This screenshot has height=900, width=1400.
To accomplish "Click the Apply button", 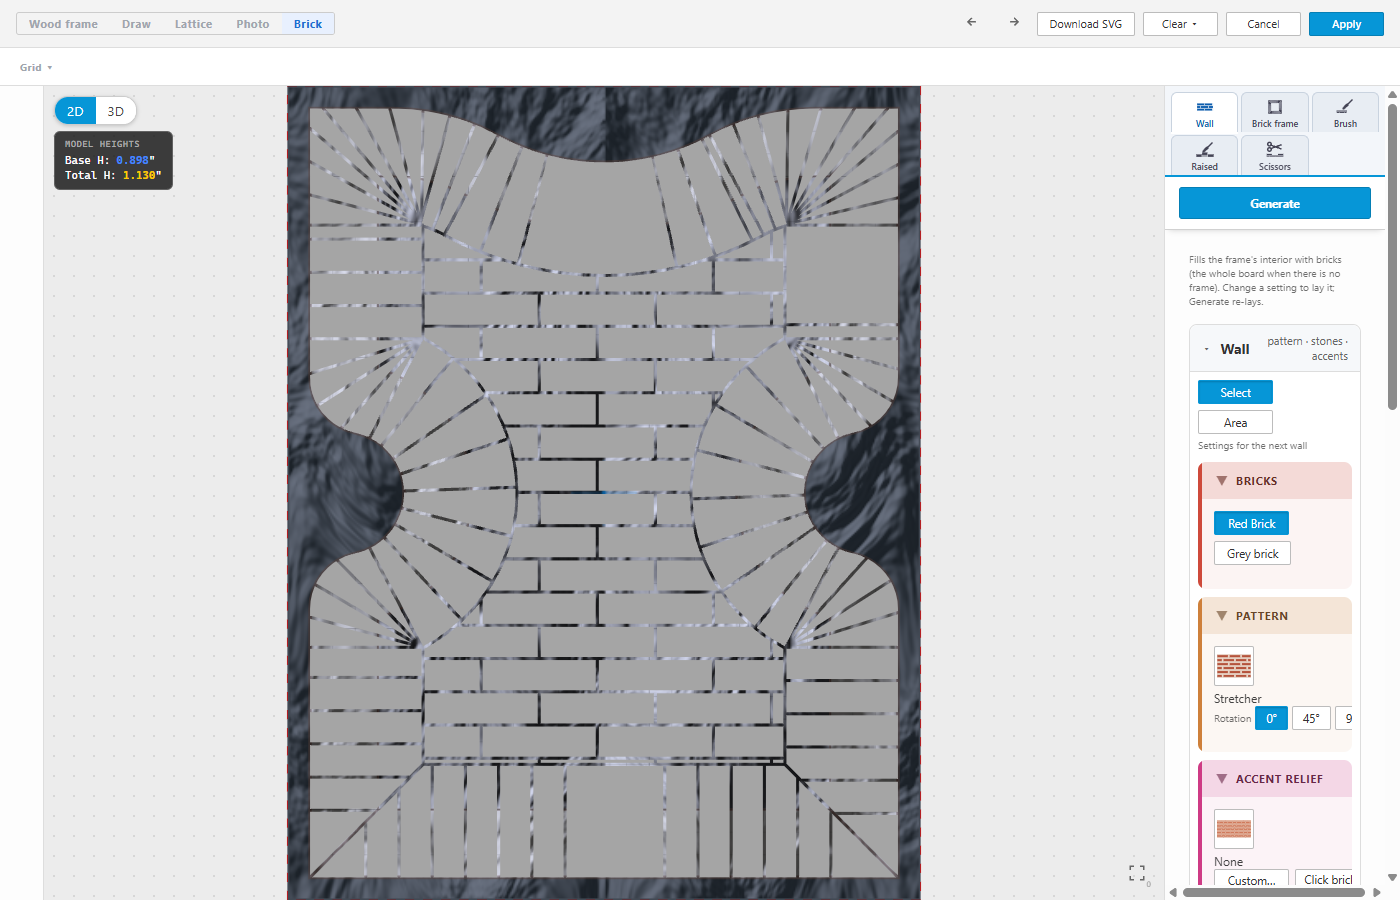I will (x=1346, y=24).
